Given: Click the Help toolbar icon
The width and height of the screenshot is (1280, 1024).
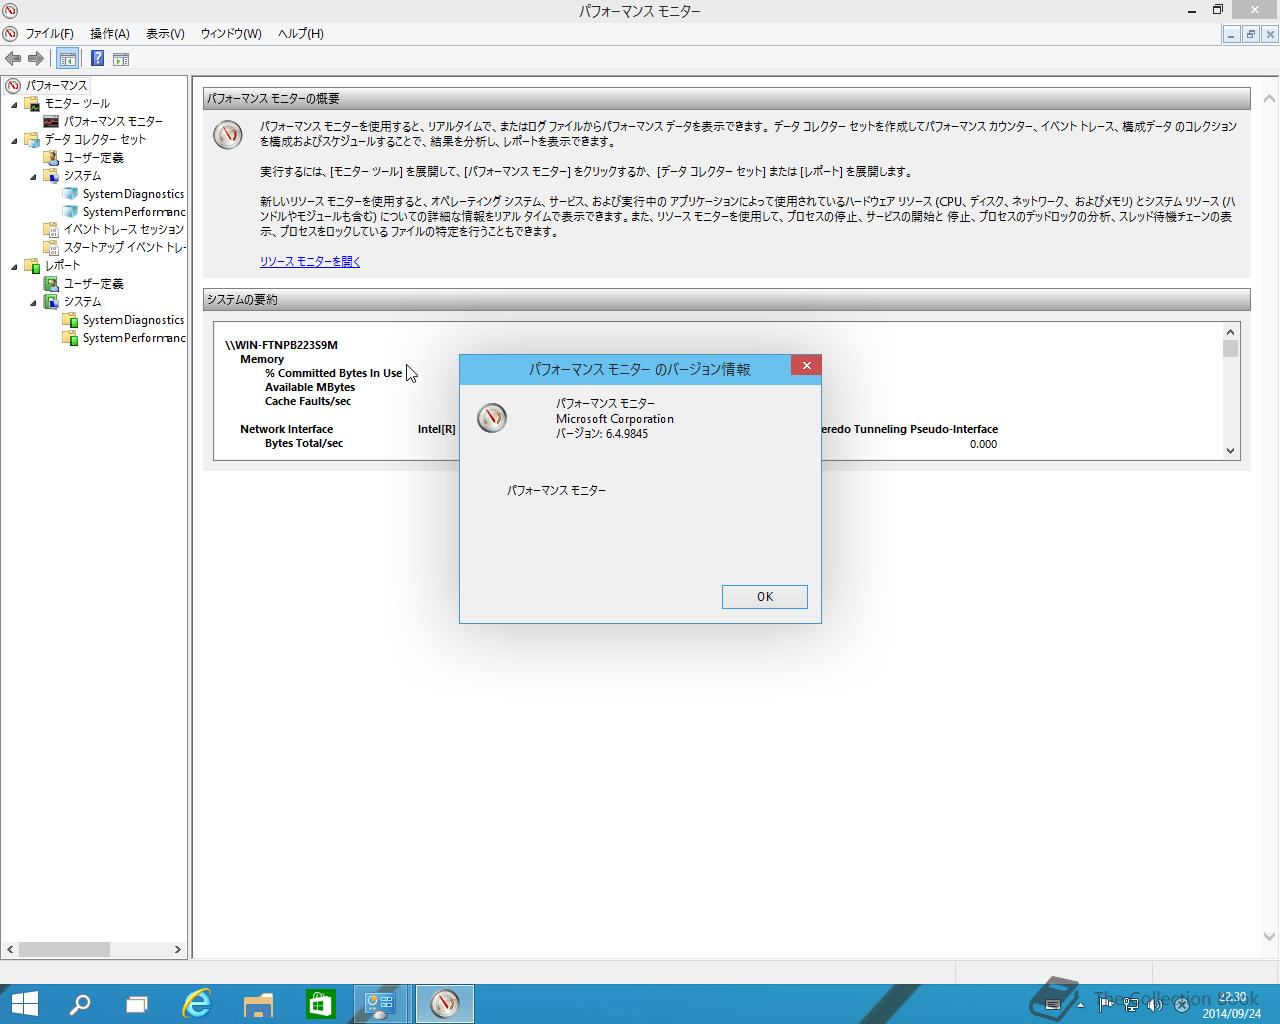Looking at the screenshot, I should [97, 59].
